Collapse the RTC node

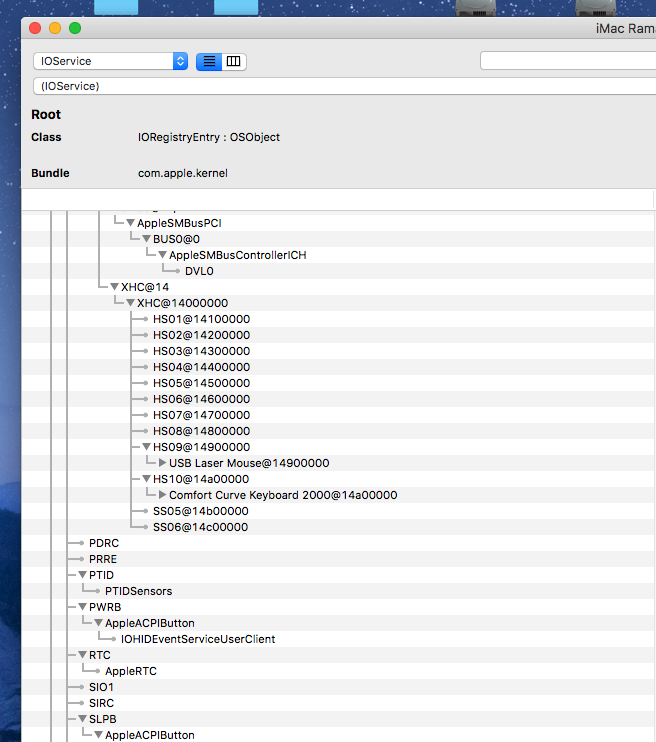[x=82, y=655]
